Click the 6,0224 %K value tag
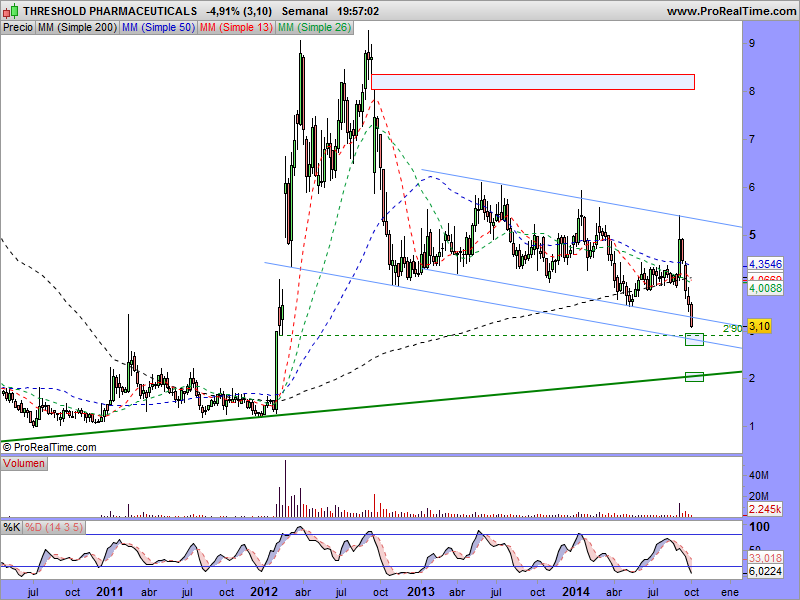 coord(765,571)
